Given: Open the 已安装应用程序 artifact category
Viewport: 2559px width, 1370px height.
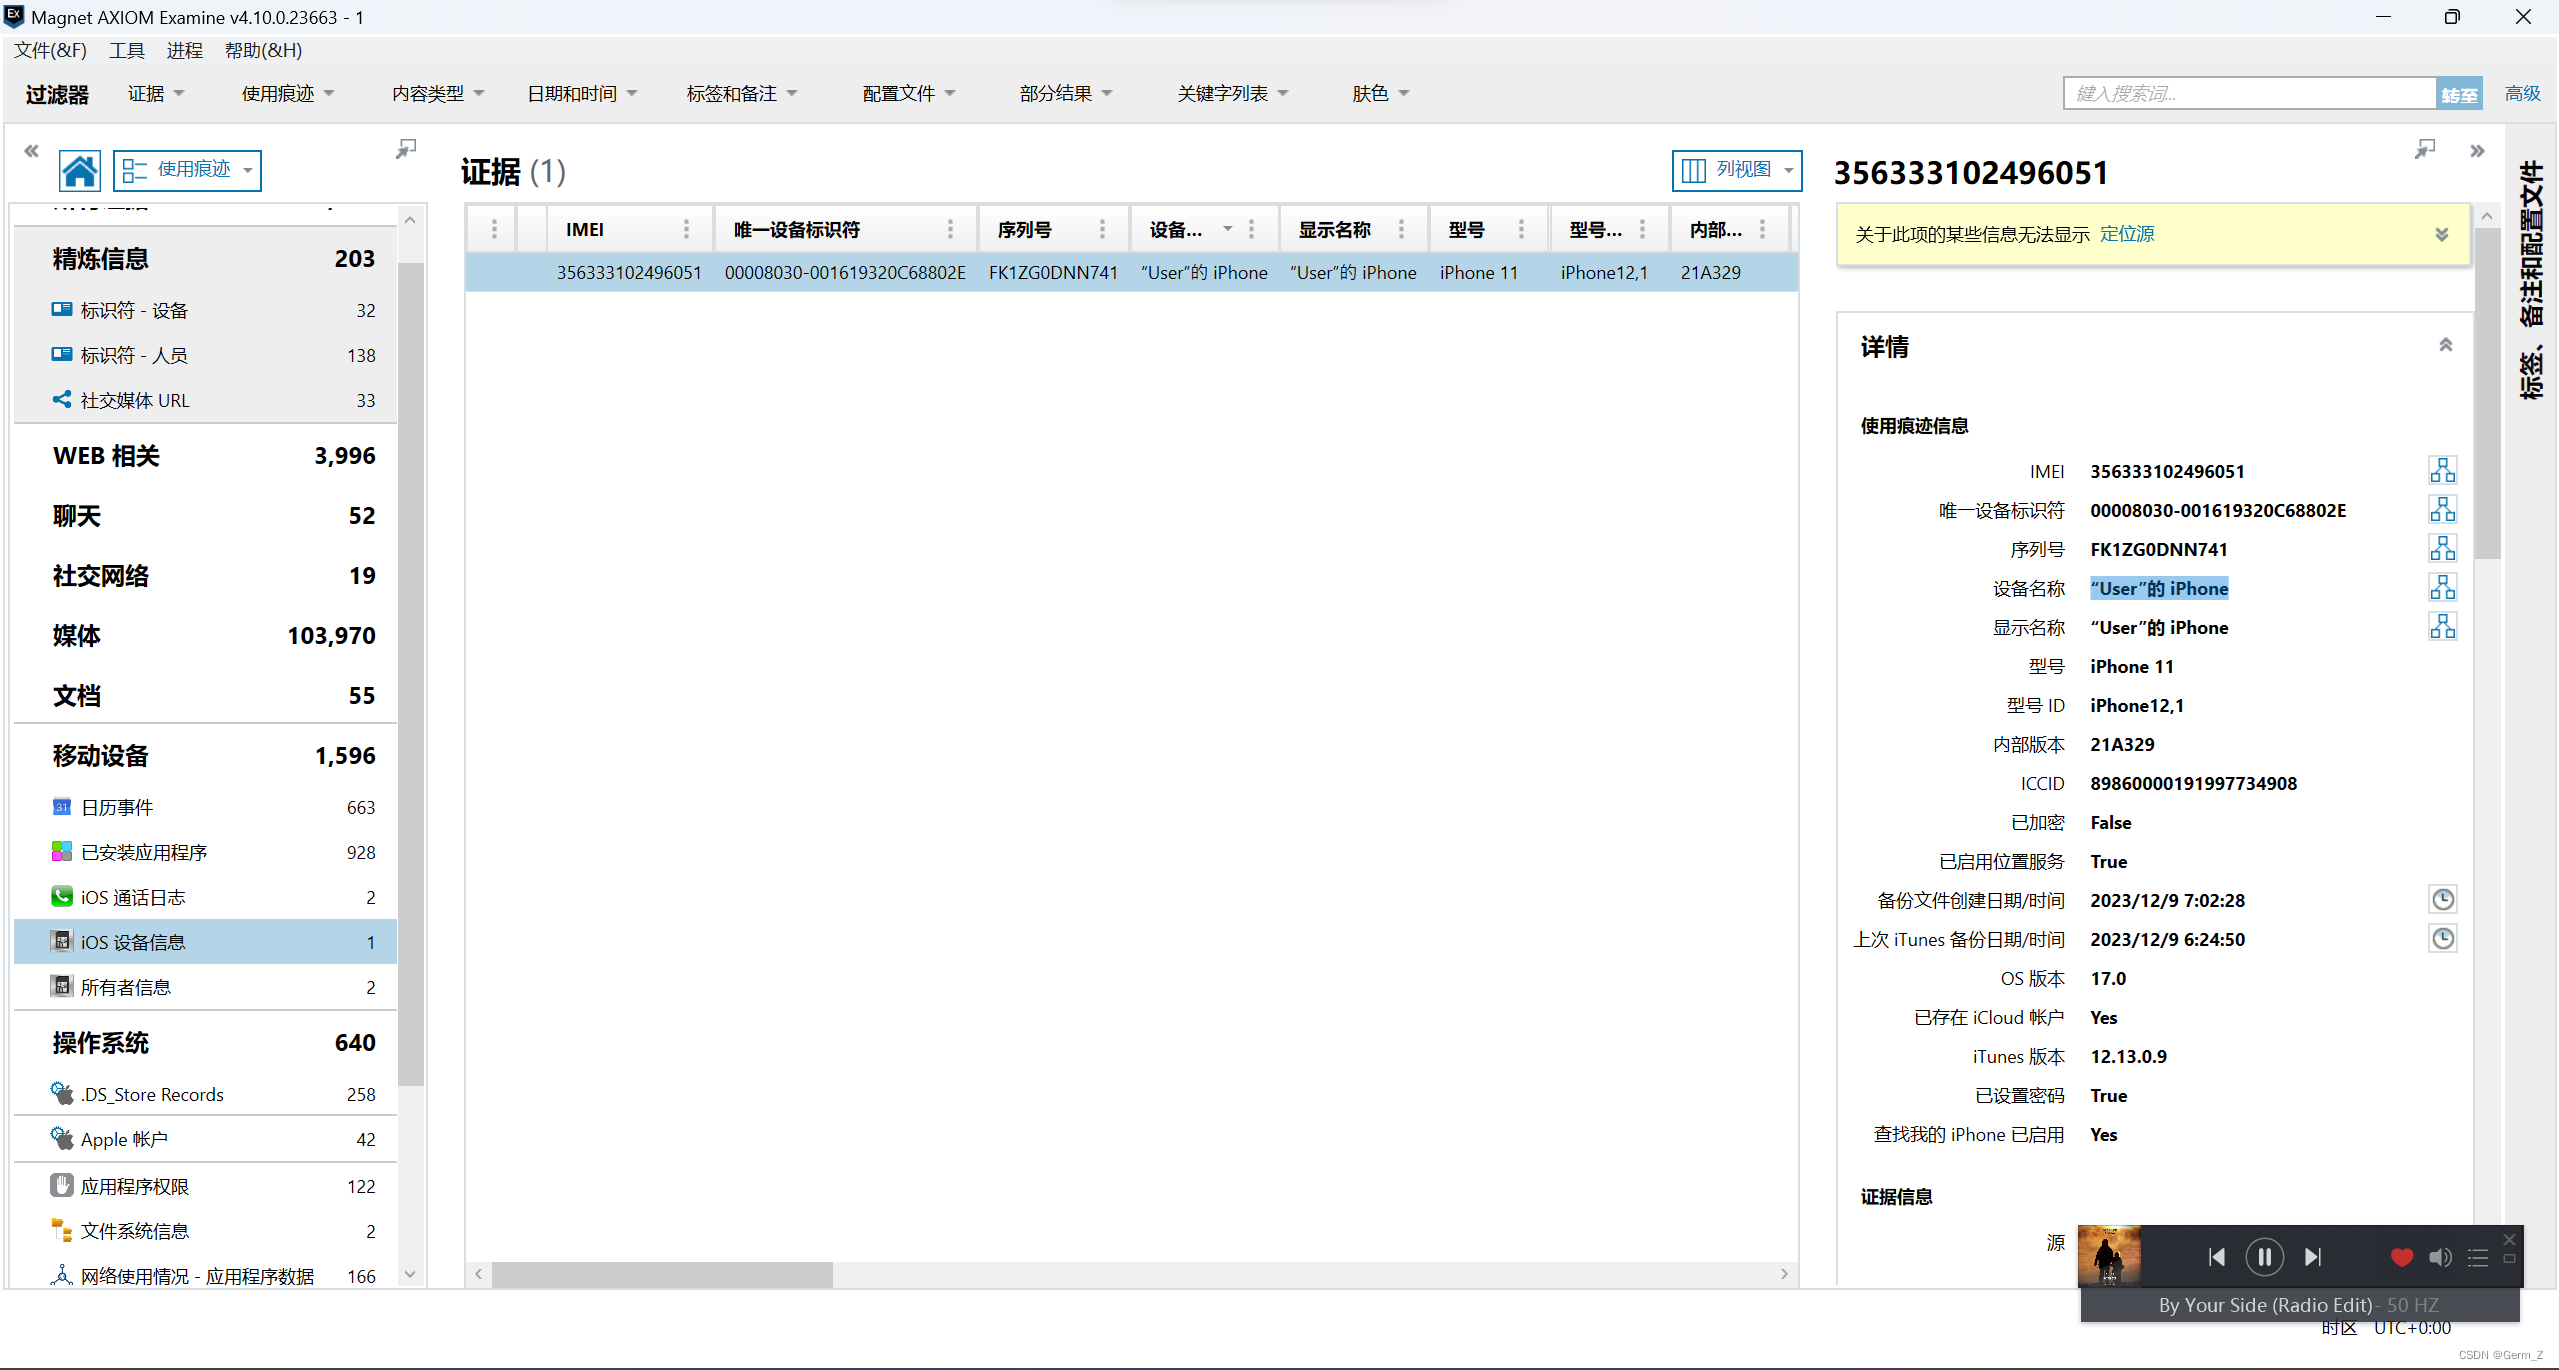Looking at the screenshot, I should click(144, 852).
